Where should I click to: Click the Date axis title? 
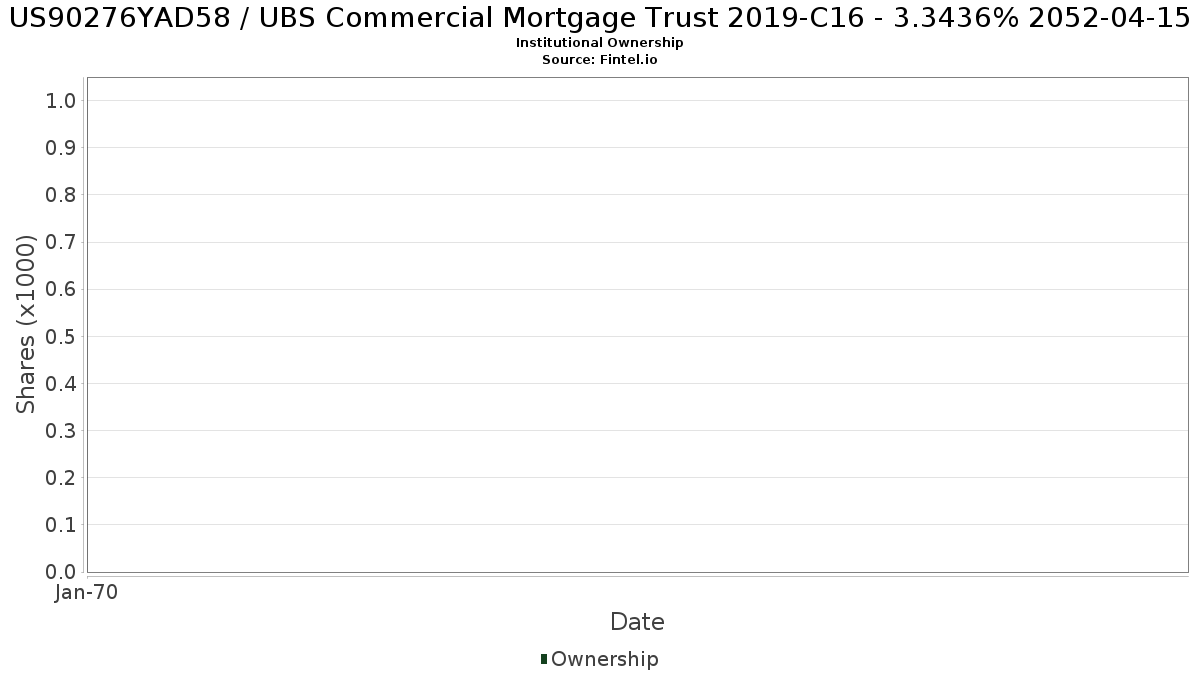click(637, 622)
